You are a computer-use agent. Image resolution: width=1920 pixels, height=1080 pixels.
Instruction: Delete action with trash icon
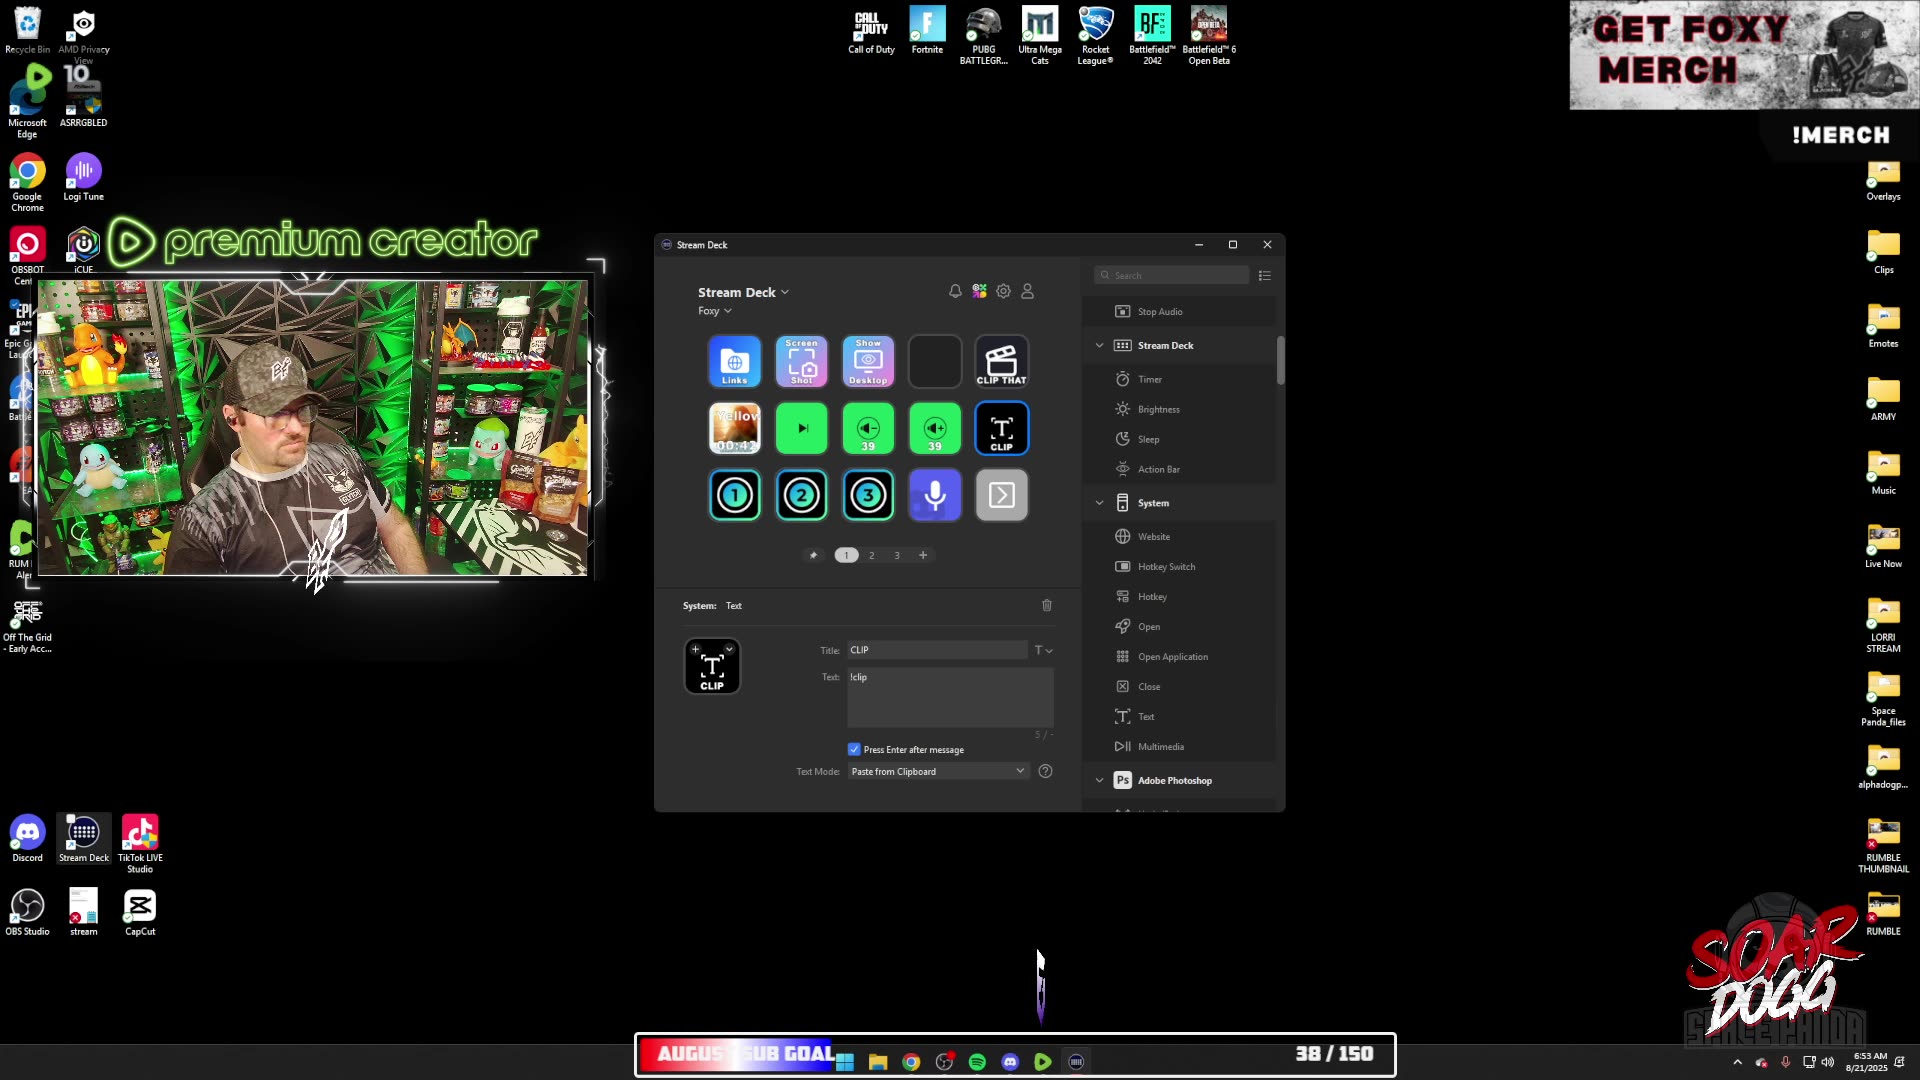(x=1047, y=605)
